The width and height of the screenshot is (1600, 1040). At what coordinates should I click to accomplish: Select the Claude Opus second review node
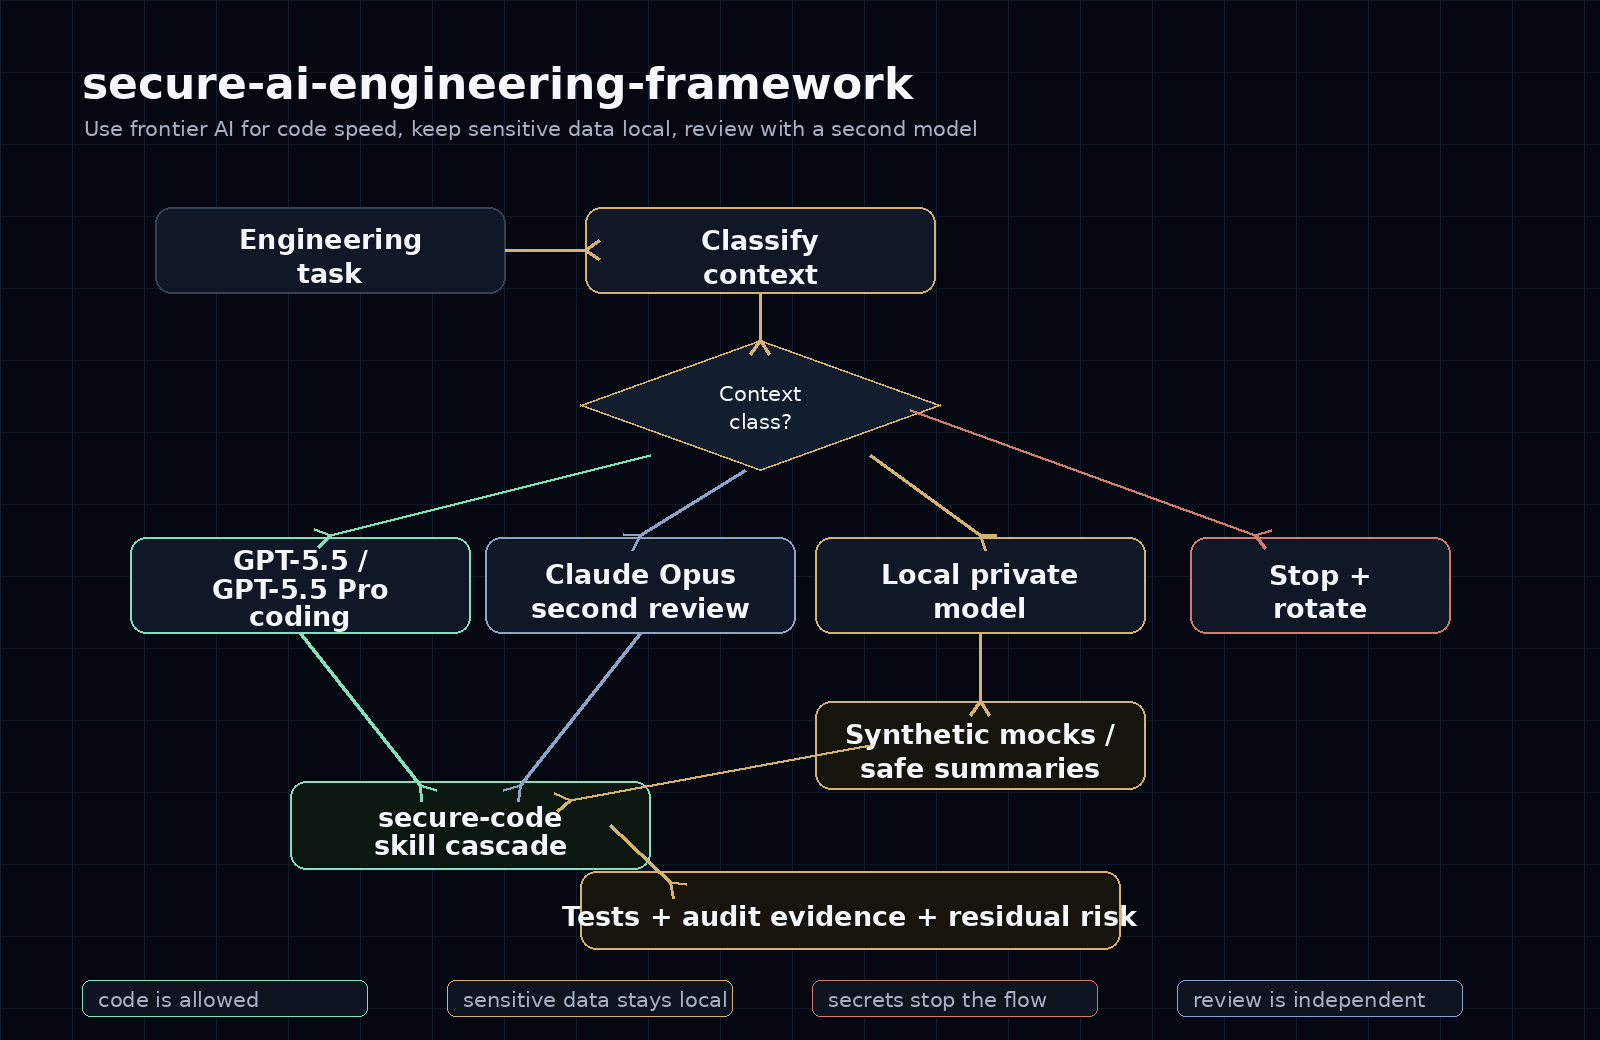(x=640, y=585)
